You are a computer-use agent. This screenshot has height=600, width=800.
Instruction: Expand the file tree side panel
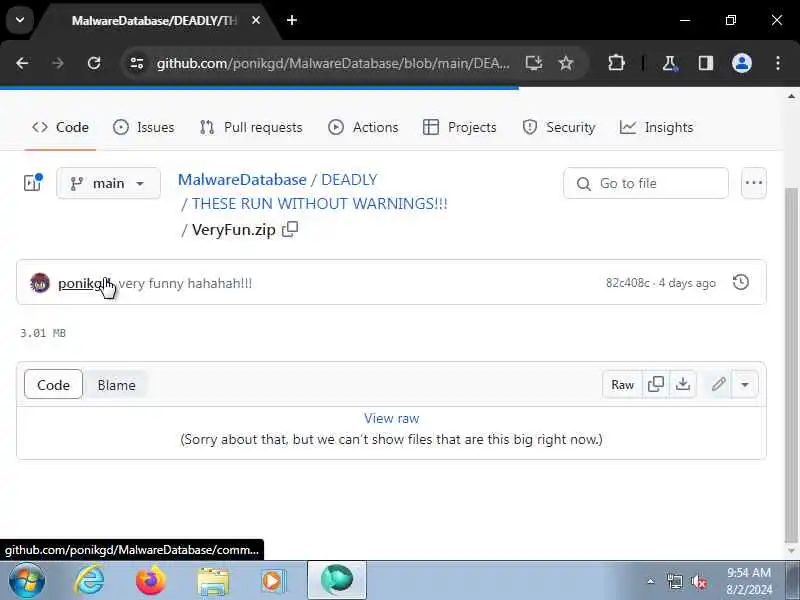[33, 182]
